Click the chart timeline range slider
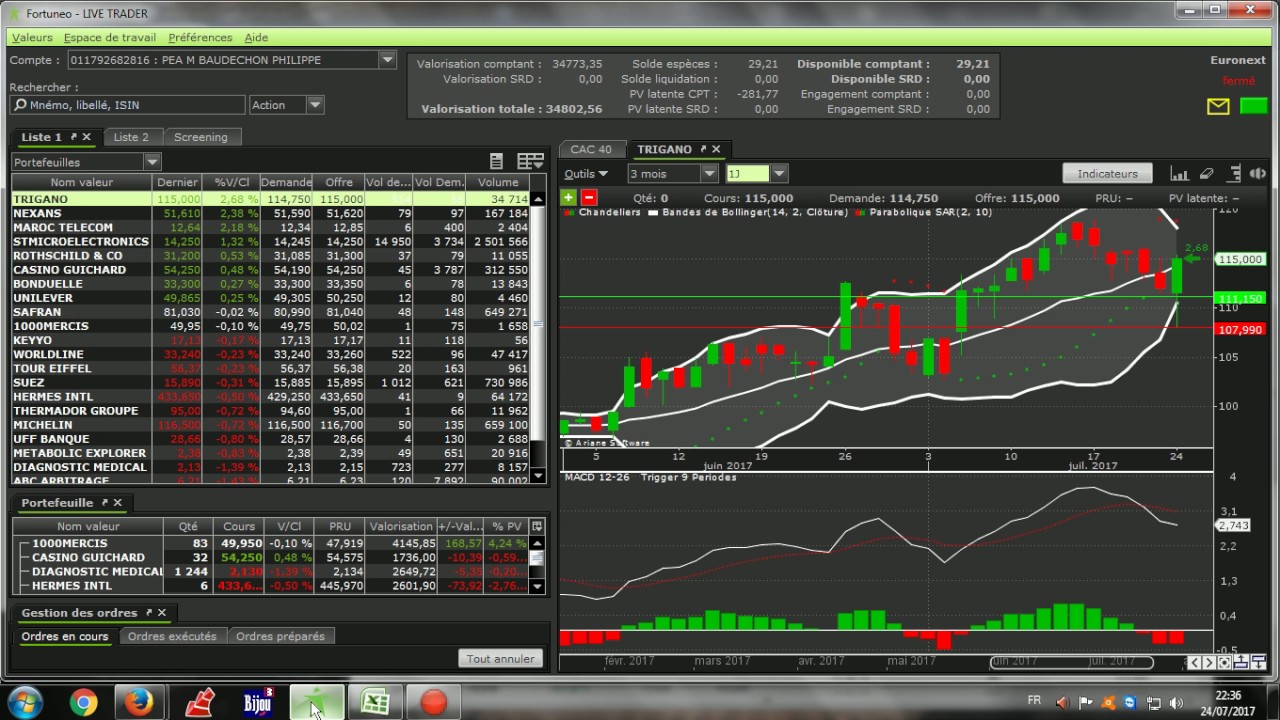 click(x=1070, y=662)
